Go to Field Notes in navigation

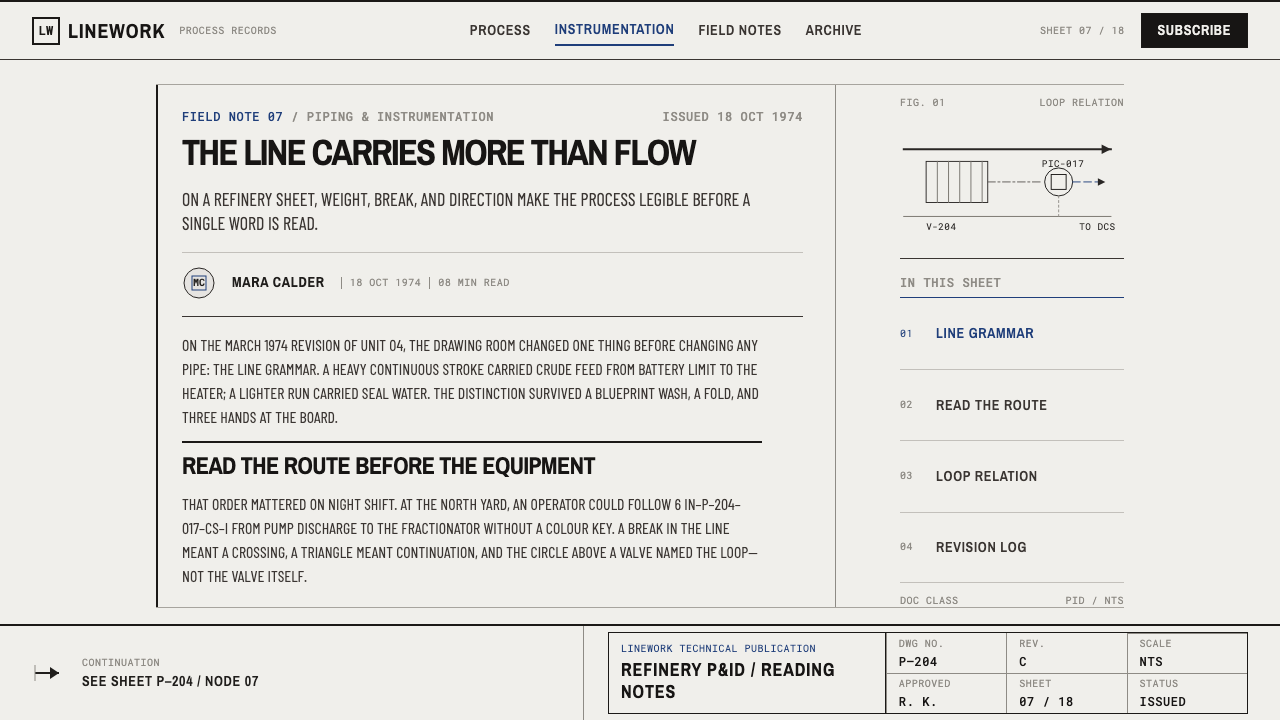tap(740, 30)
